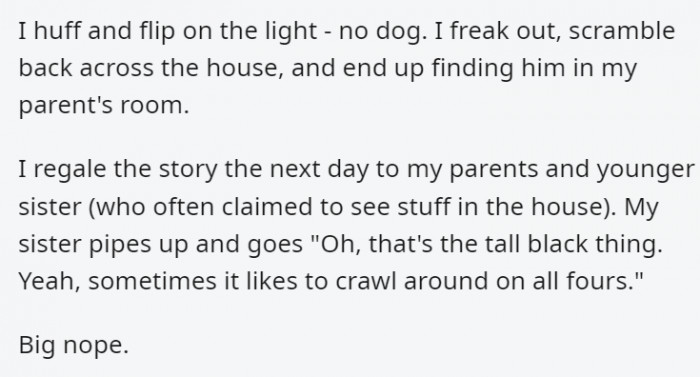The image size is (700, 377).
Task: Click the word "stuff" in the parenthetical
Action: (423, 206)
